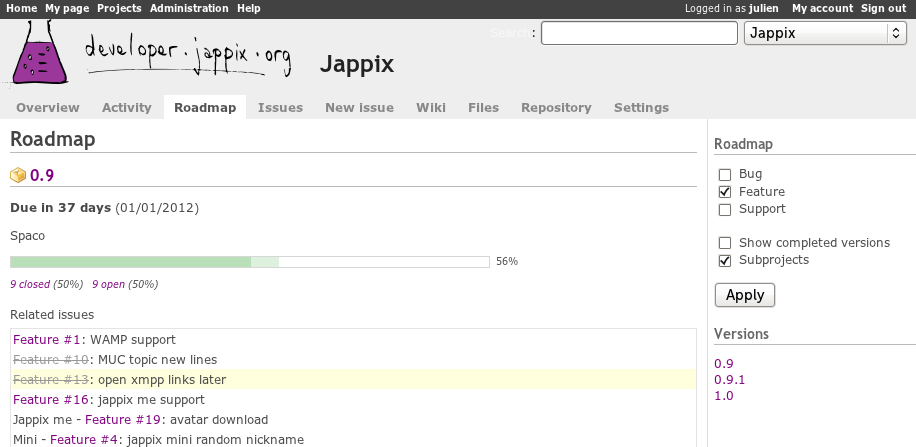Switch to the Issues tab
This screenshot has height=447, width=916.
point(280,108)
